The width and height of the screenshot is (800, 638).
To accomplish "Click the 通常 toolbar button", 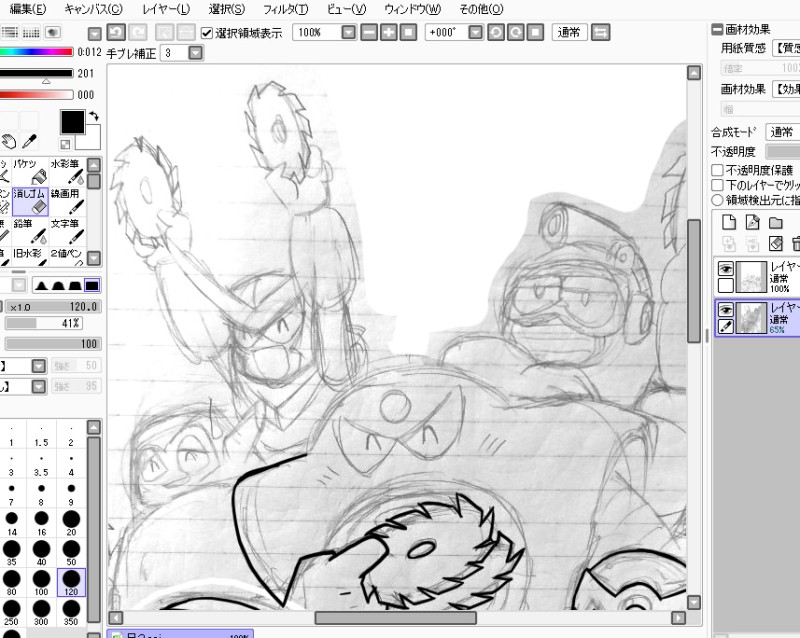I will tap(569, 33).
